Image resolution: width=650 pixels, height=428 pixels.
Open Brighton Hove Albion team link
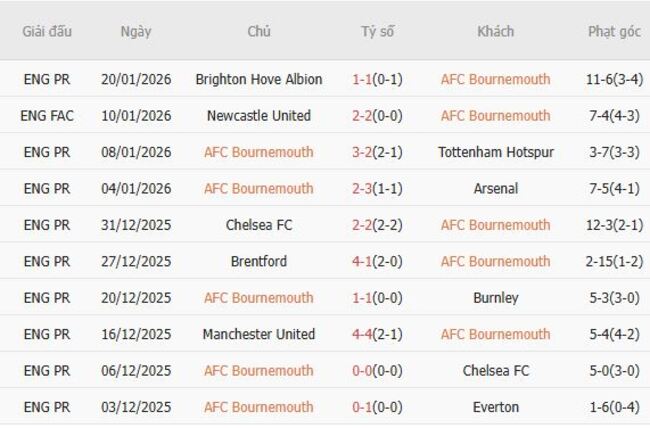(x=259, y=79)
